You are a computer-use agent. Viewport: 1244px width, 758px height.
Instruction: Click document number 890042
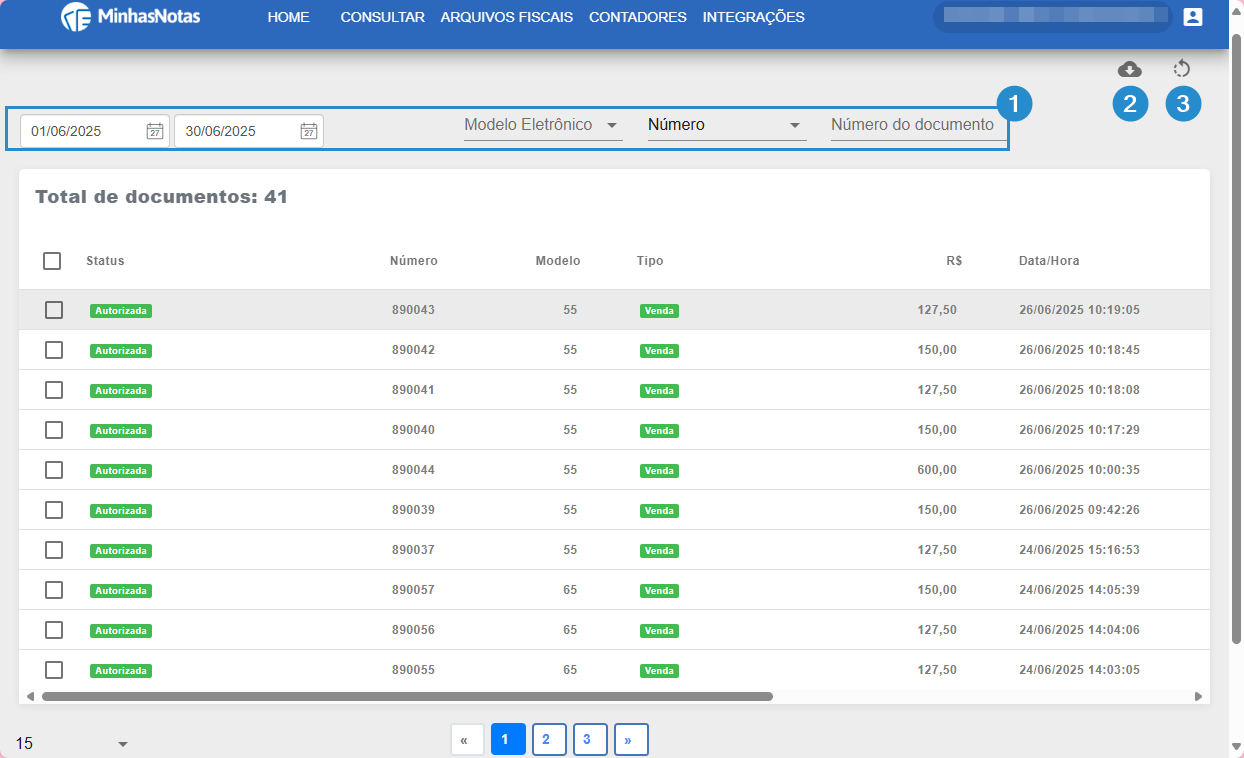tap(413, 350)
